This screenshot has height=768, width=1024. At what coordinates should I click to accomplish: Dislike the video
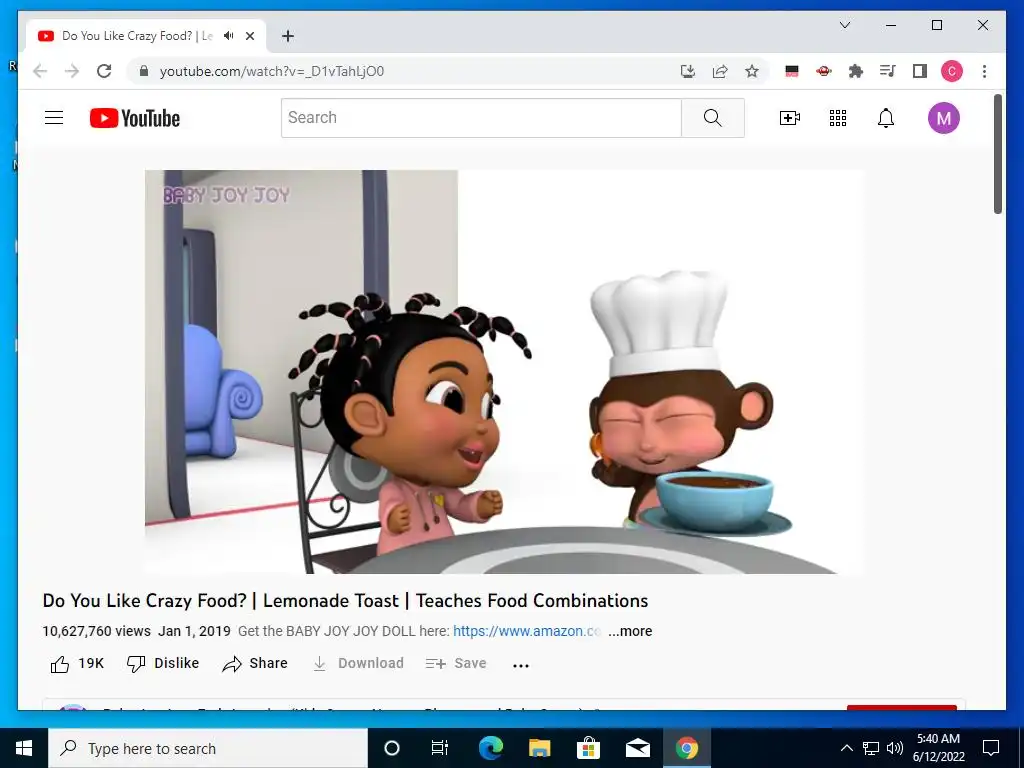(x=163, y=664)
